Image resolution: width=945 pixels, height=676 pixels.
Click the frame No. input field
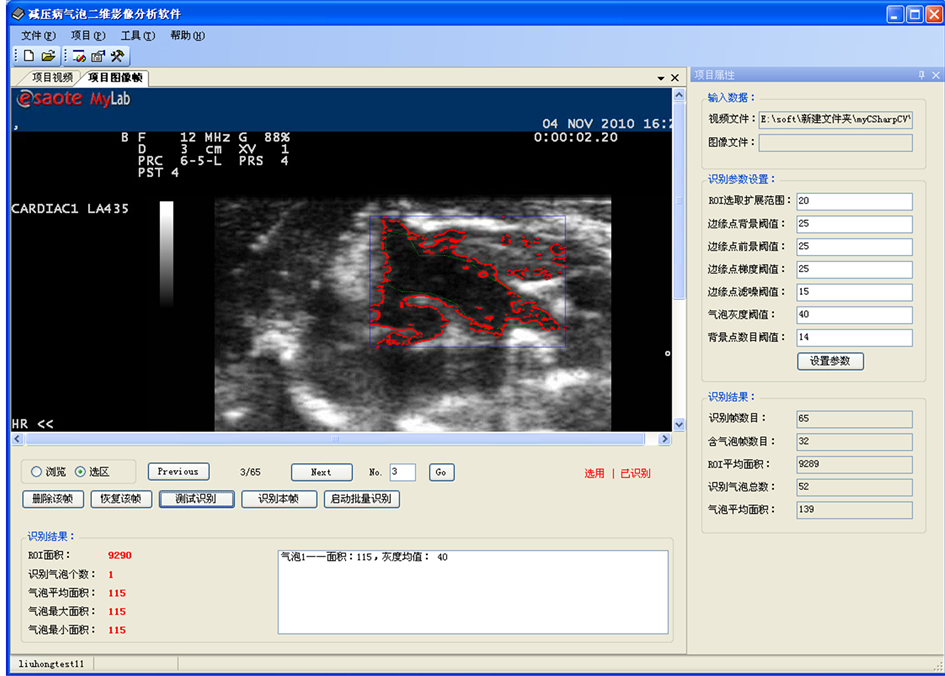click(x=402, y=472)
